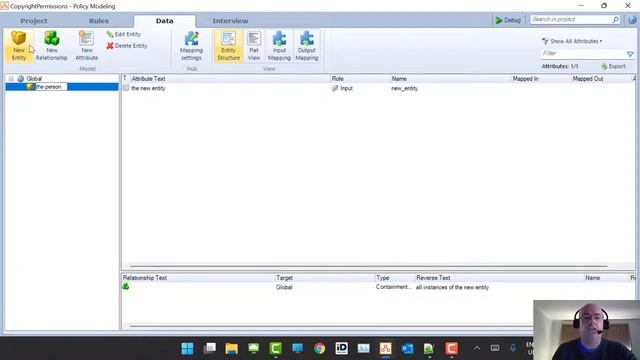Select 'the new entity' attribute text
The image size is (640, 360).
point(148,88)
